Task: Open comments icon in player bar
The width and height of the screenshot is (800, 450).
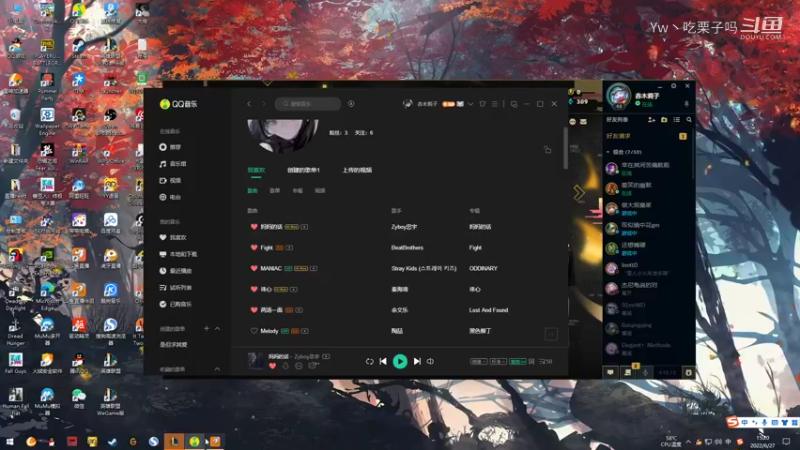Action: [x=313, y=365]
